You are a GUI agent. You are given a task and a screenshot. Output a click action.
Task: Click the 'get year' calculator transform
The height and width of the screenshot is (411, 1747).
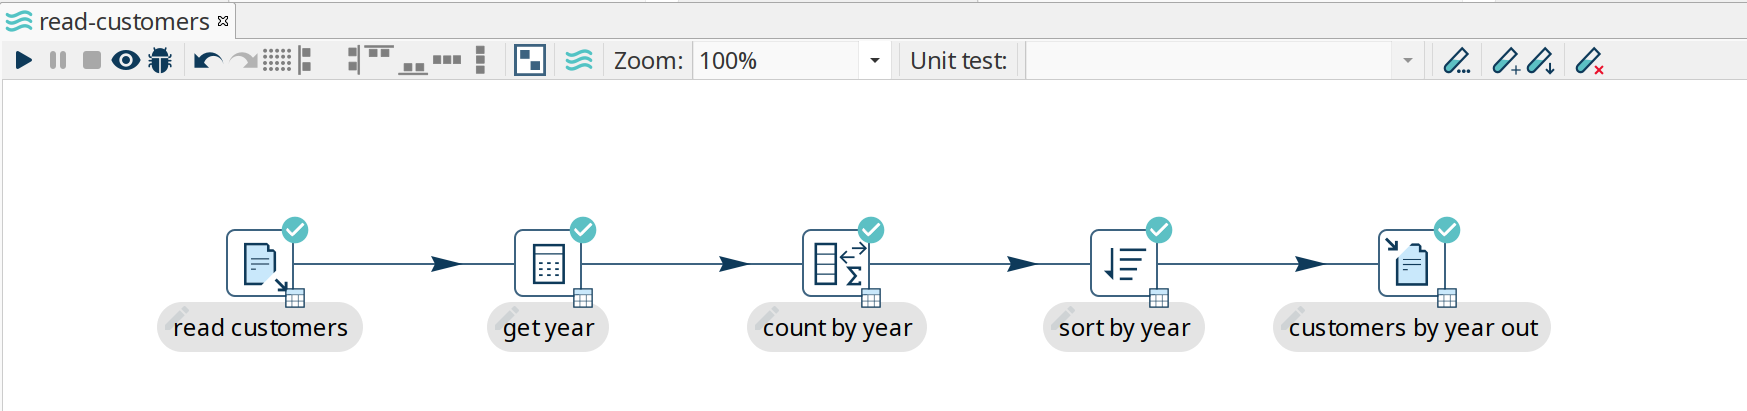tap(548, 264)
